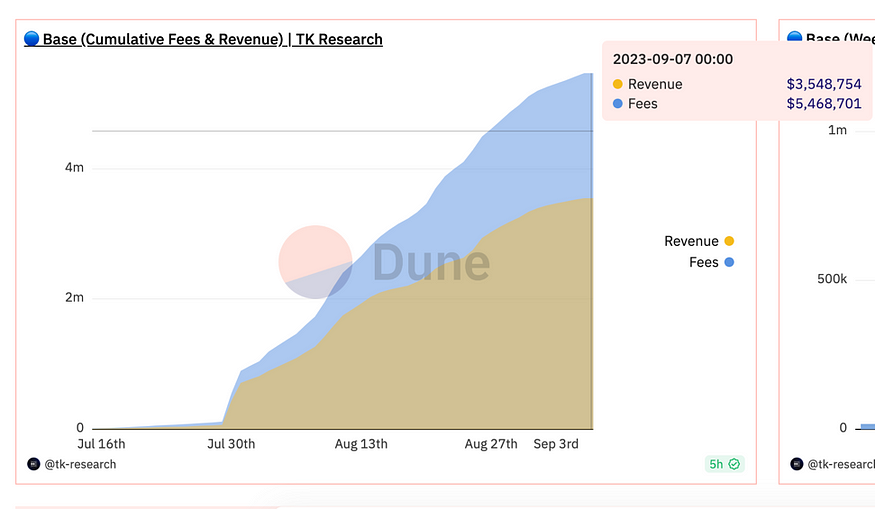875x509 pixels.
Task: Click the Jul 30th x-axis label
Action: pos(231,444)
